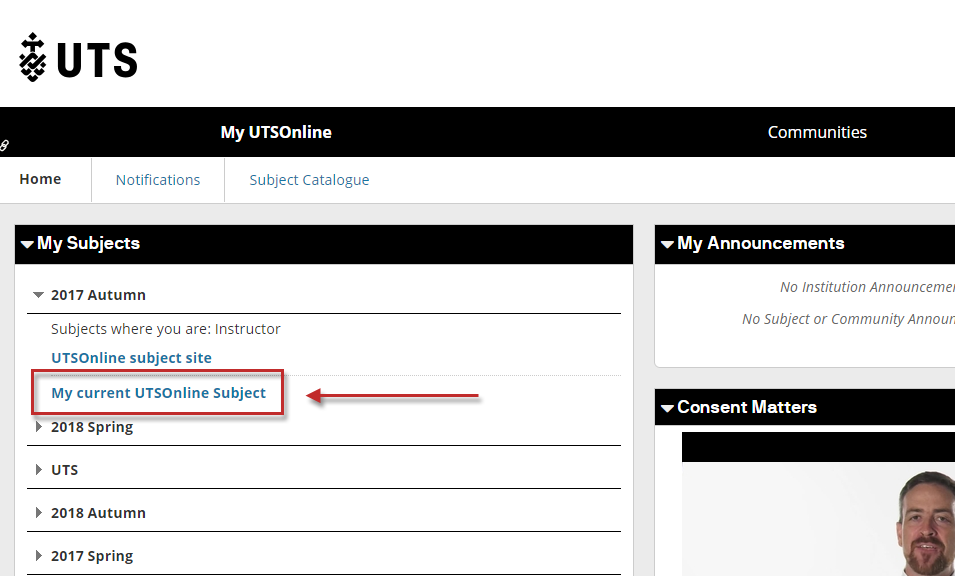Expand the 2018 Autumn term

pos(39,513)
